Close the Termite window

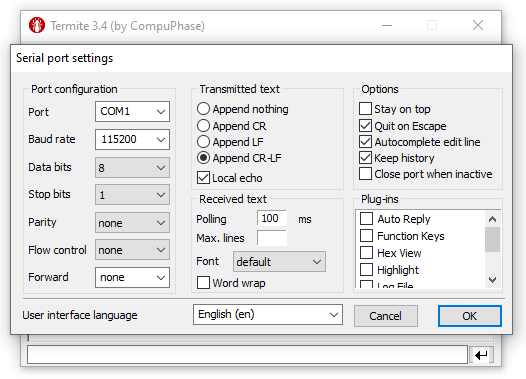[x=478, y=25]
